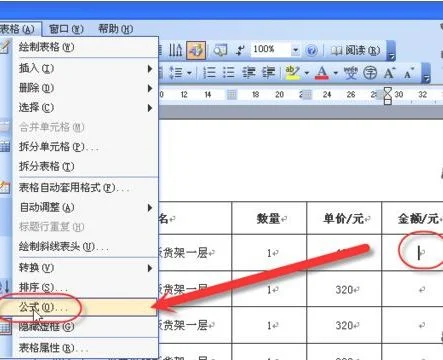The image size is (443, 360).
Task: Choose 排序(S)... menu entry
Action: [x=85, y=287]
